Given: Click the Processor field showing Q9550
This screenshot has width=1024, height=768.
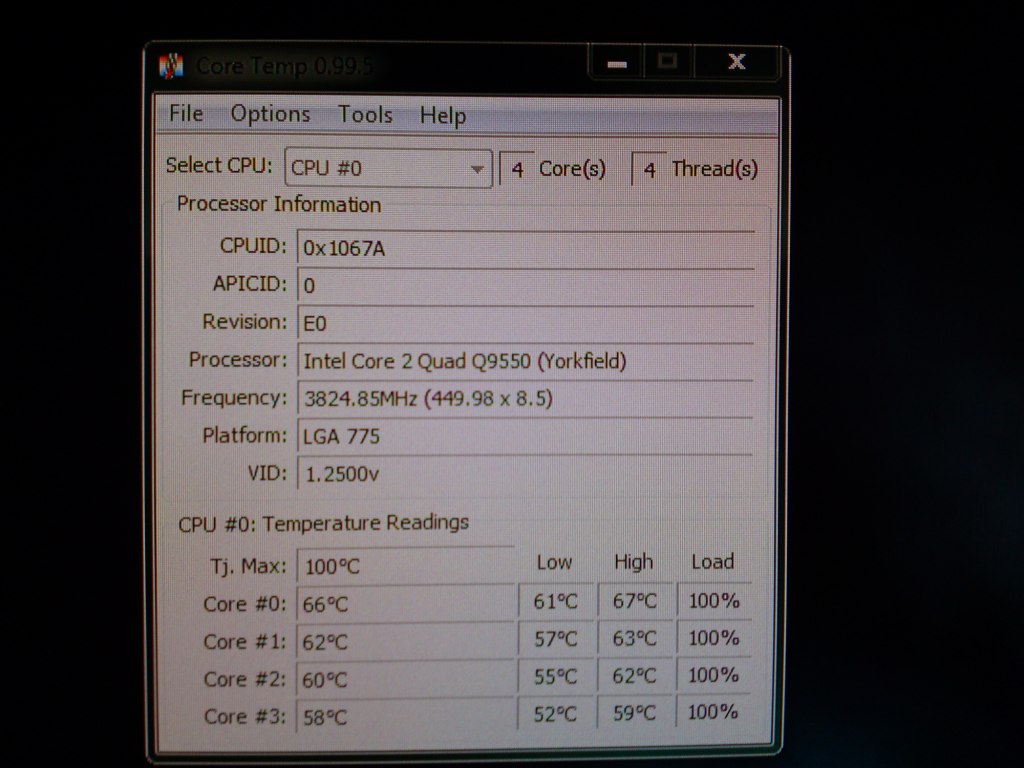Looking at the screenshot, I should coord(526,360).
